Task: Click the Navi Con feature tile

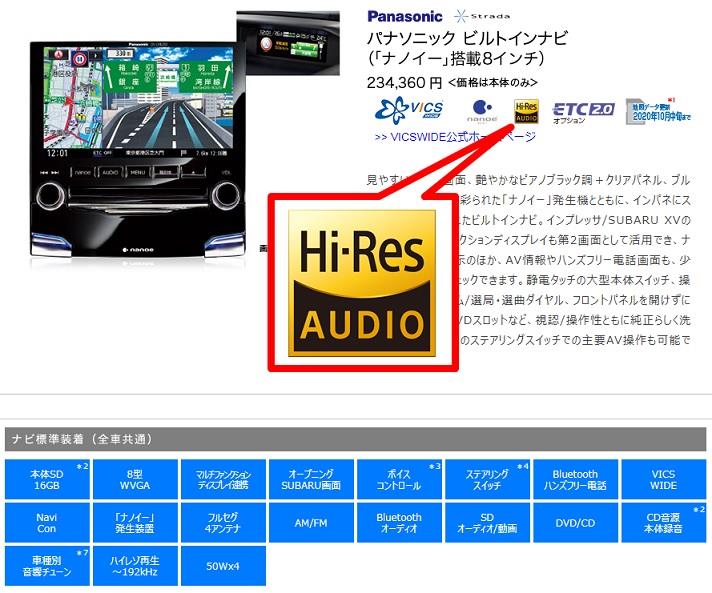Action: click(47, 523)
